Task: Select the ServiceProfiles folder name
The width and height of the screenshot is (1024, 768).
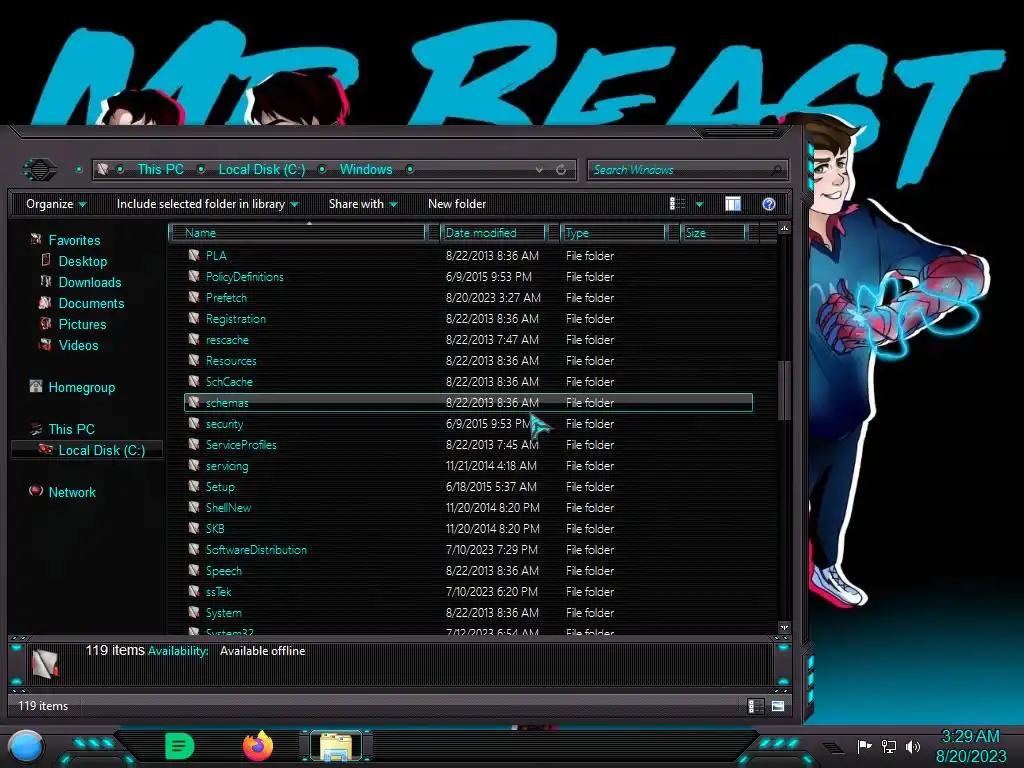Action: (x=241, y=445)
